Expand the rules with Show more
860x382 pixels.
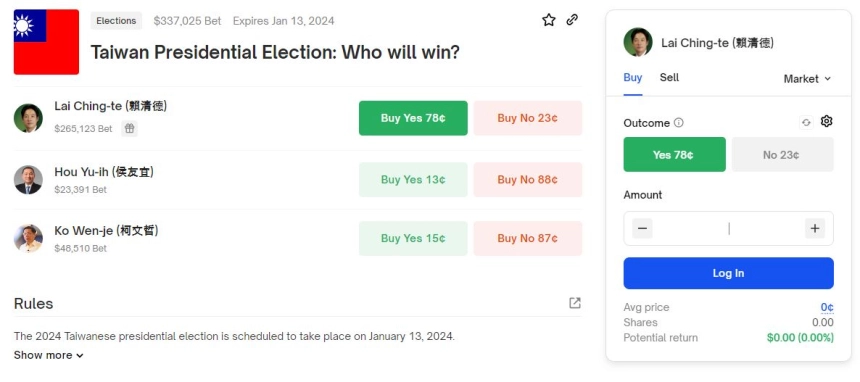49,355
